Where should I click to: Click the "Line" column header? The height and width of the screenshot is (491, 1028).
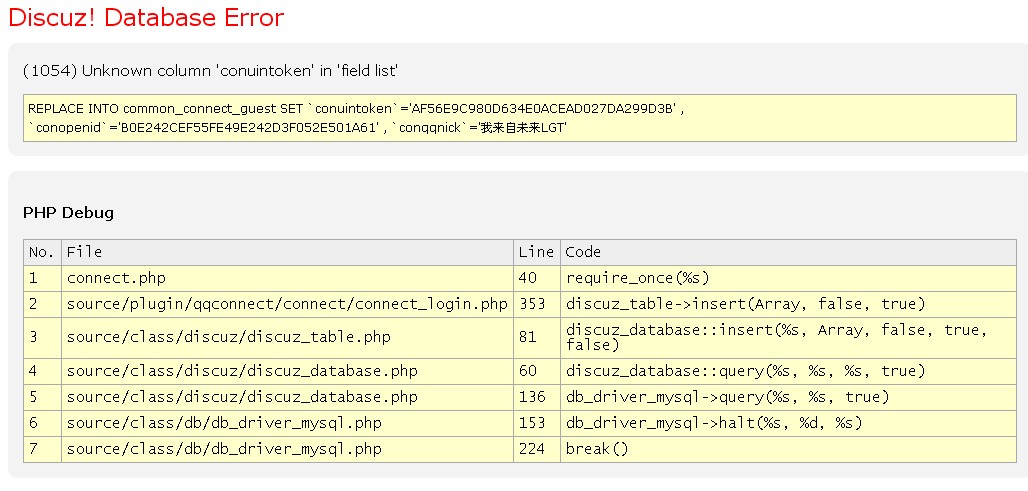click(535, 252)
